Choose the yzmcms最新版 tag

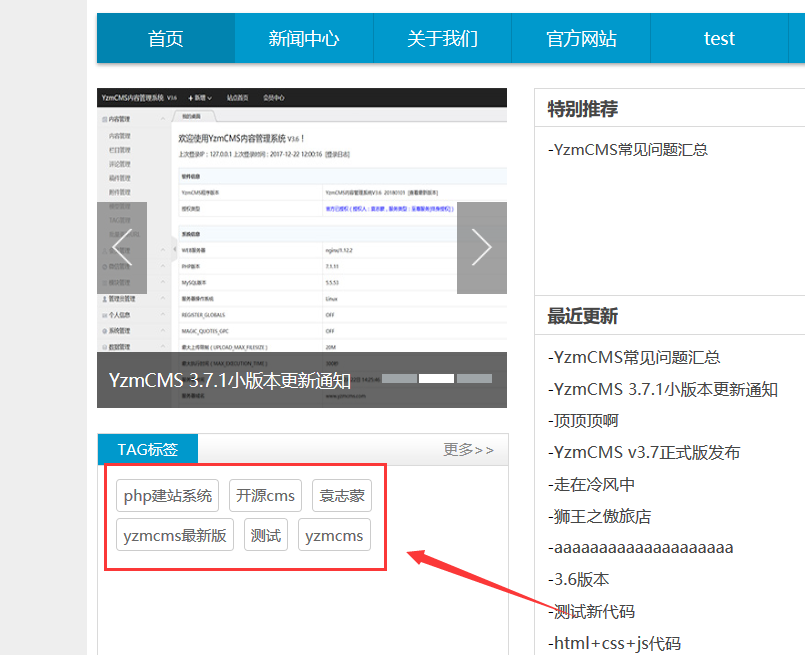tap(175, 535)
